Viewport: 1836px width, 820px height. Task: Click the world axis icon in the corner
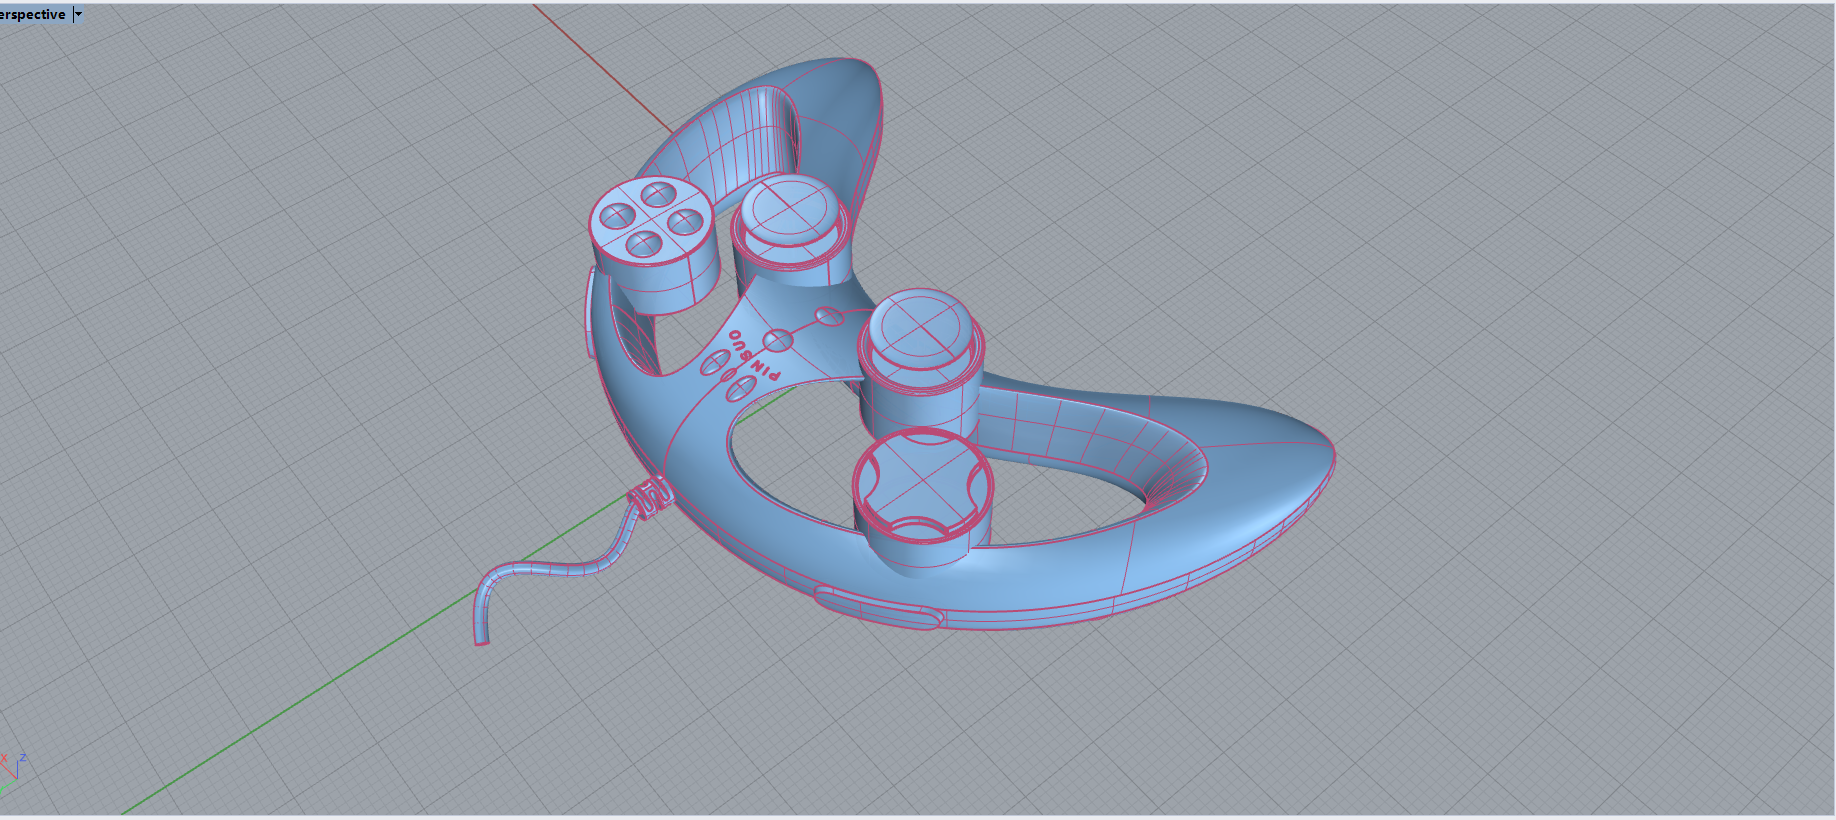[14, 765]
